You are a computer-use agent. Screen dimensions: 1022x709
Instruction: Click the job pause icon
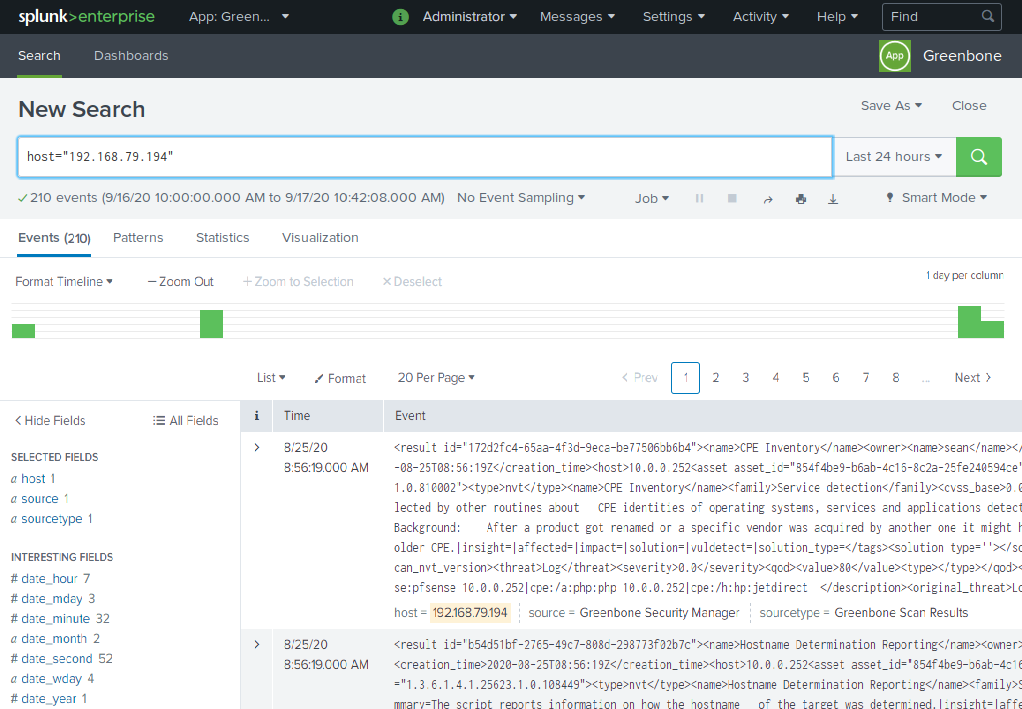coord(700,199)
